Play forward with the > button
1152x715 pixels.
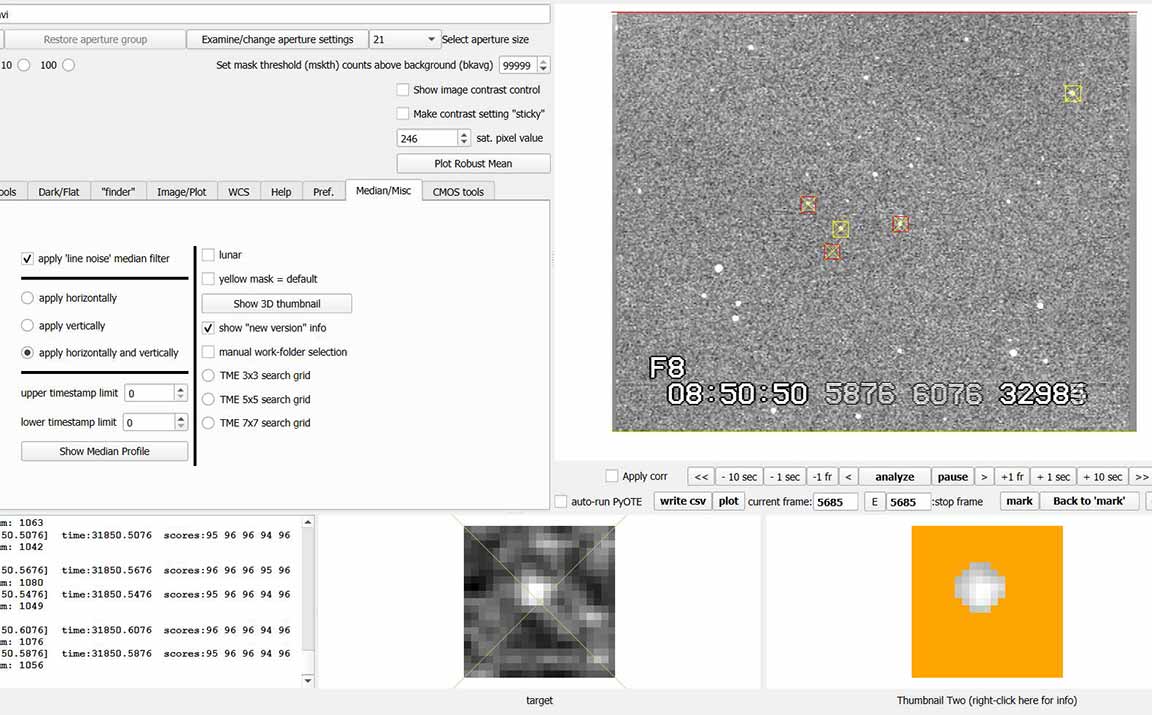[984, 477]
